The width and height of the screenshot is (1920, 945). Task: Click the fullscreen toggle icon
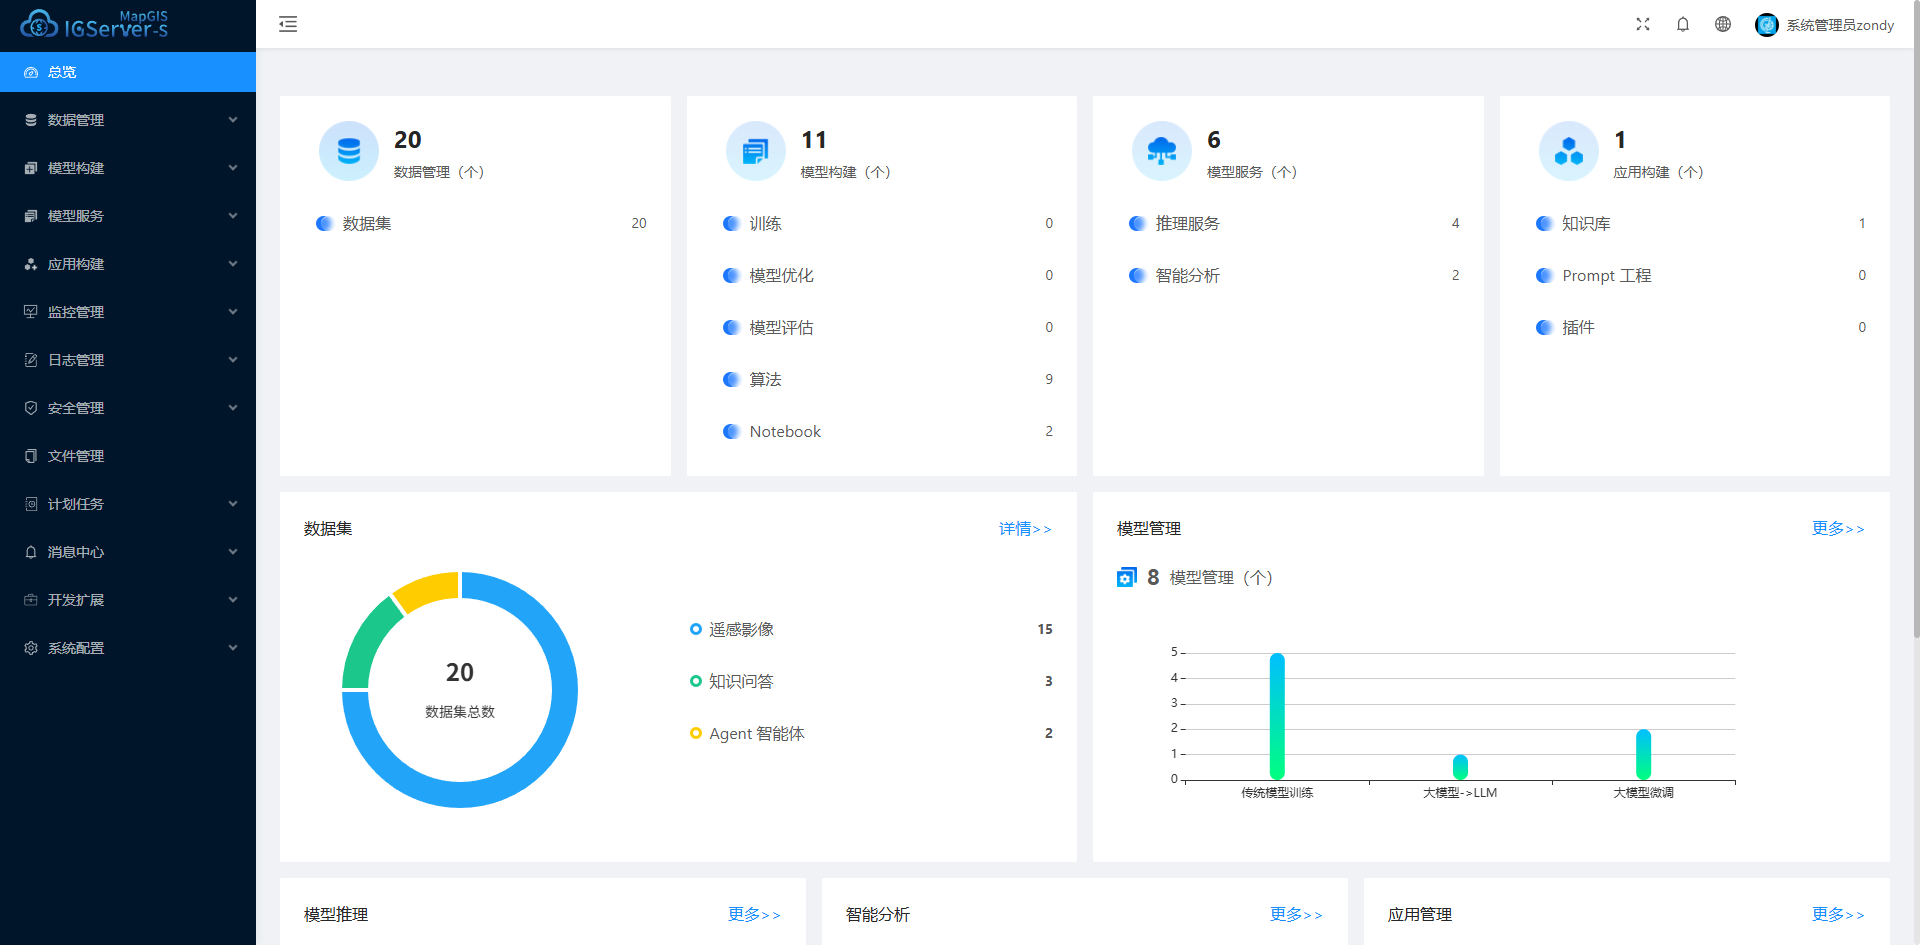pyautogui.click(x=1643, y=24)
